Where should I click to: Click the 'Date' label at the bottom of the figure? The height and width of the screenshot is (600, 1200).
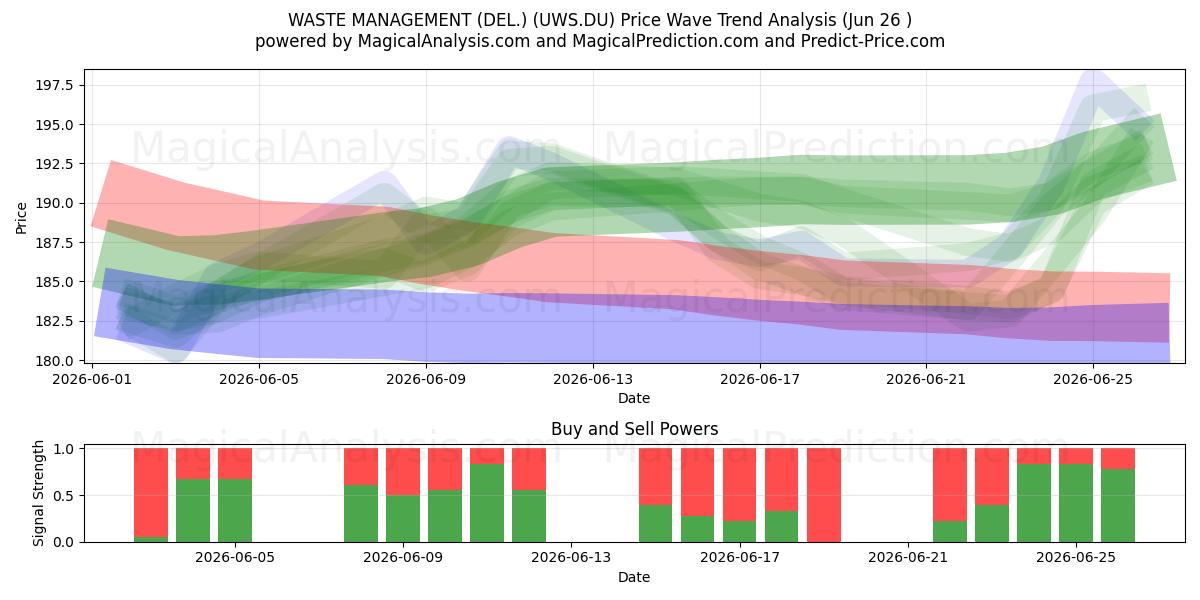click(x=634, y=577)
